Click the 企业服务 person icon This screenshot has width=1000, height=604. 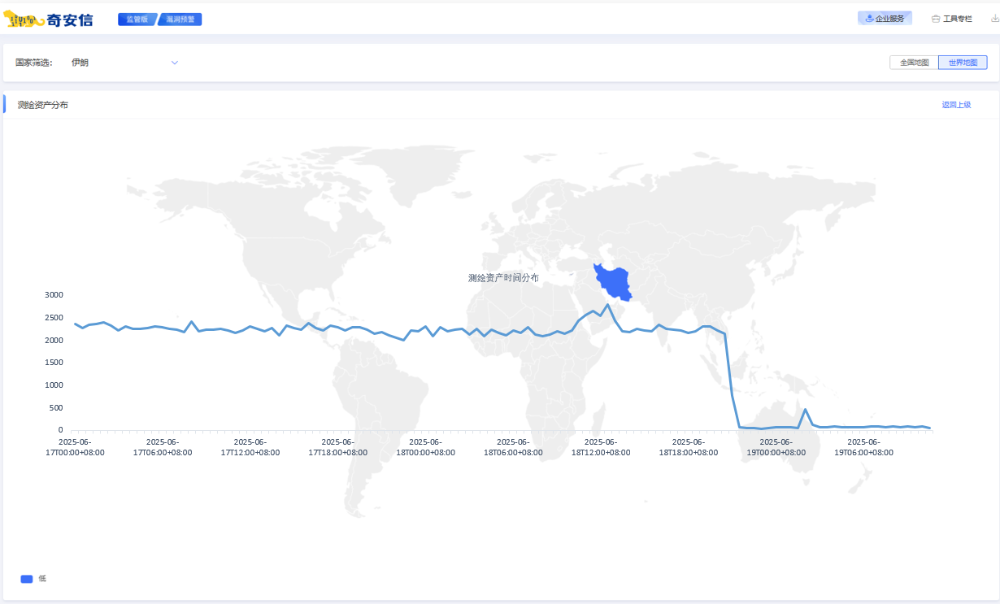point(869,18)
